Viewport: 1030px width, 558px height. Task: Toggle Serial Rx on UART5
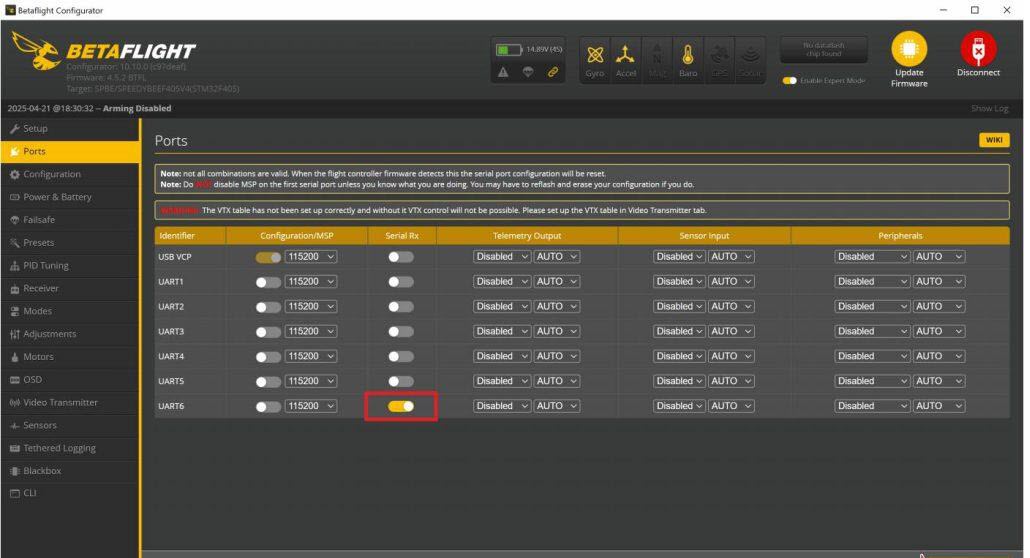click(x=401, y=381)
